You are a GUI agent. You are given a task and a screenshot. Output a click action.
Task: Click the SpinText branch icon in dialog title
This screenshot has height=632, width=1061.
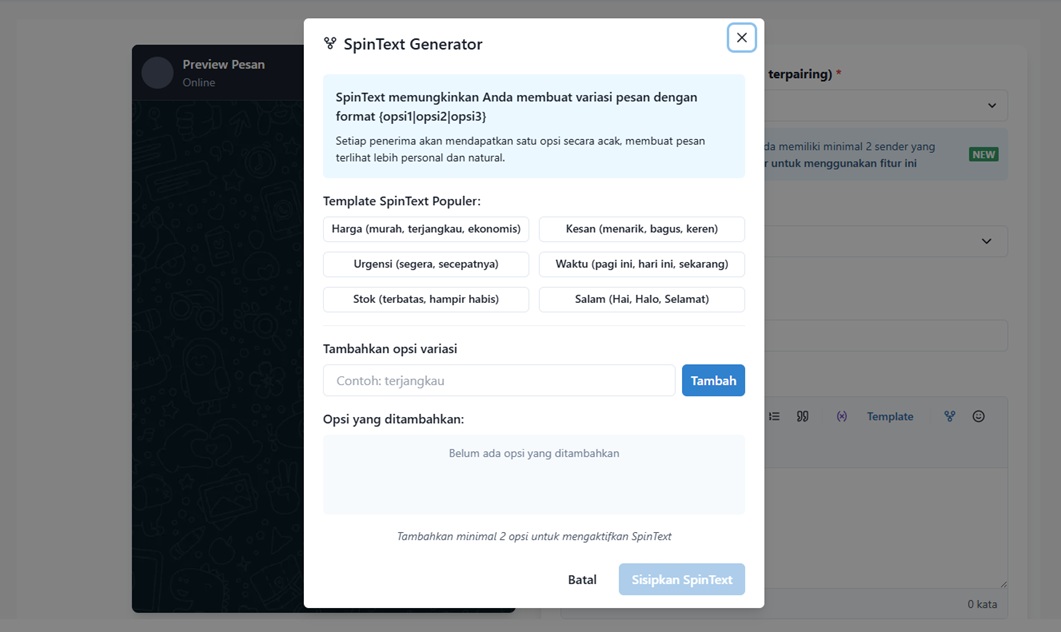click(330, 44)
